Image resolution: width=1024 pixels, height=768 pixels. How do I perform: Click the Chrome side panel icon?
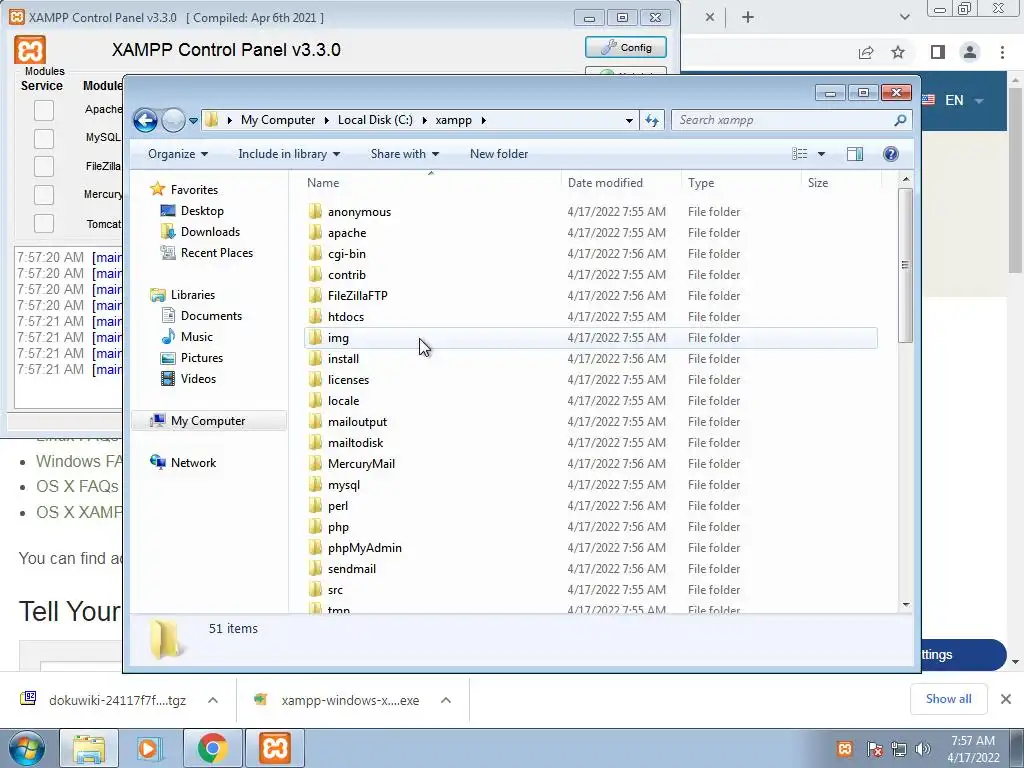tap(937, 52)
